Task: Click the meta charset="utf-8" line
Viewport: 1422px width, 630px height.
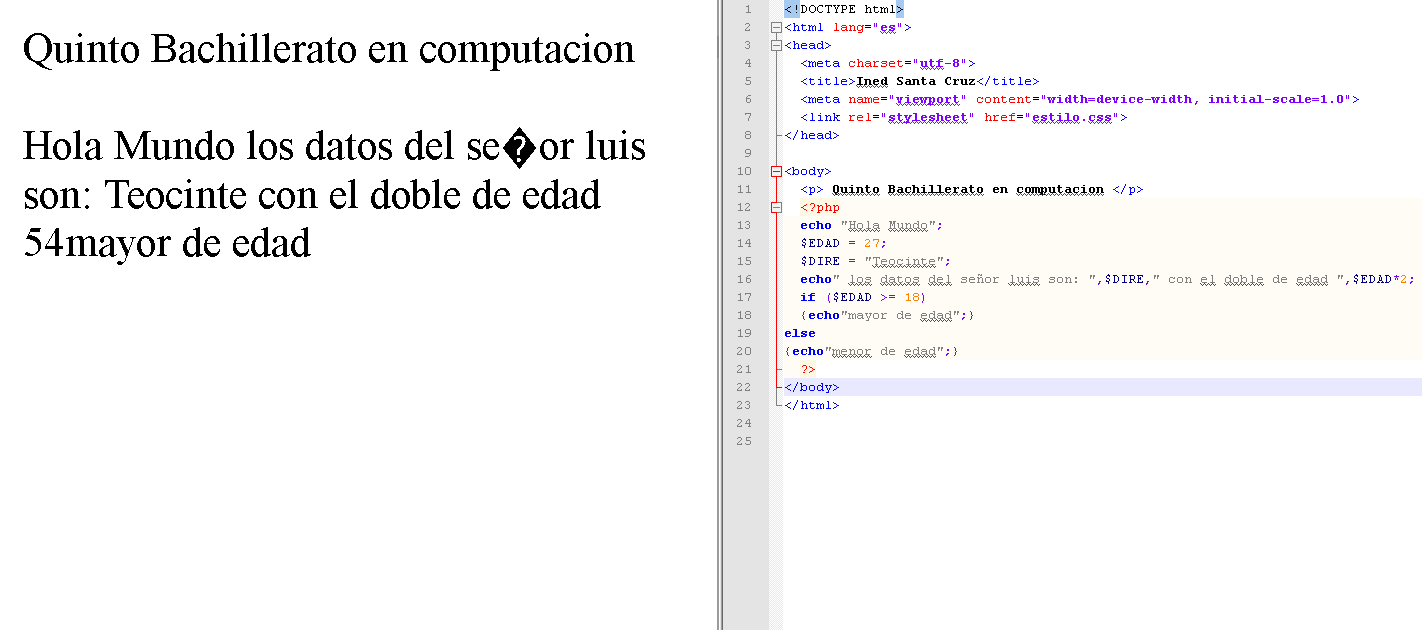Action: (887, 64)
